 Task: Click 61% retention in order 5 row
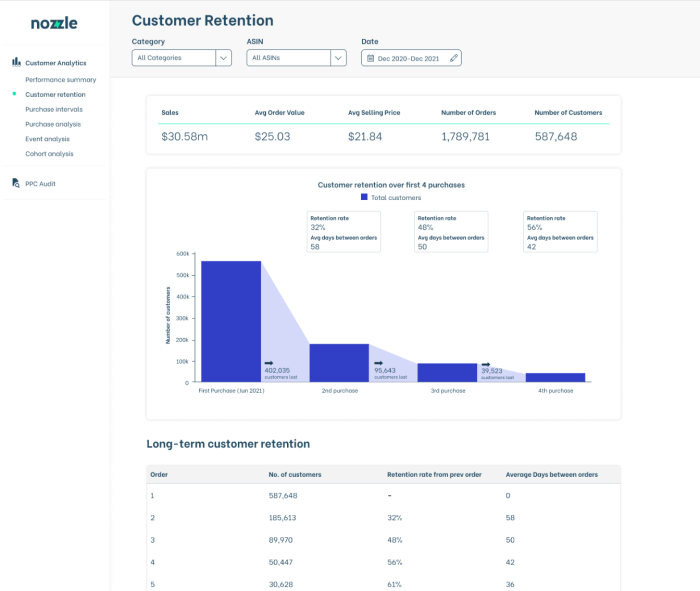395,584
